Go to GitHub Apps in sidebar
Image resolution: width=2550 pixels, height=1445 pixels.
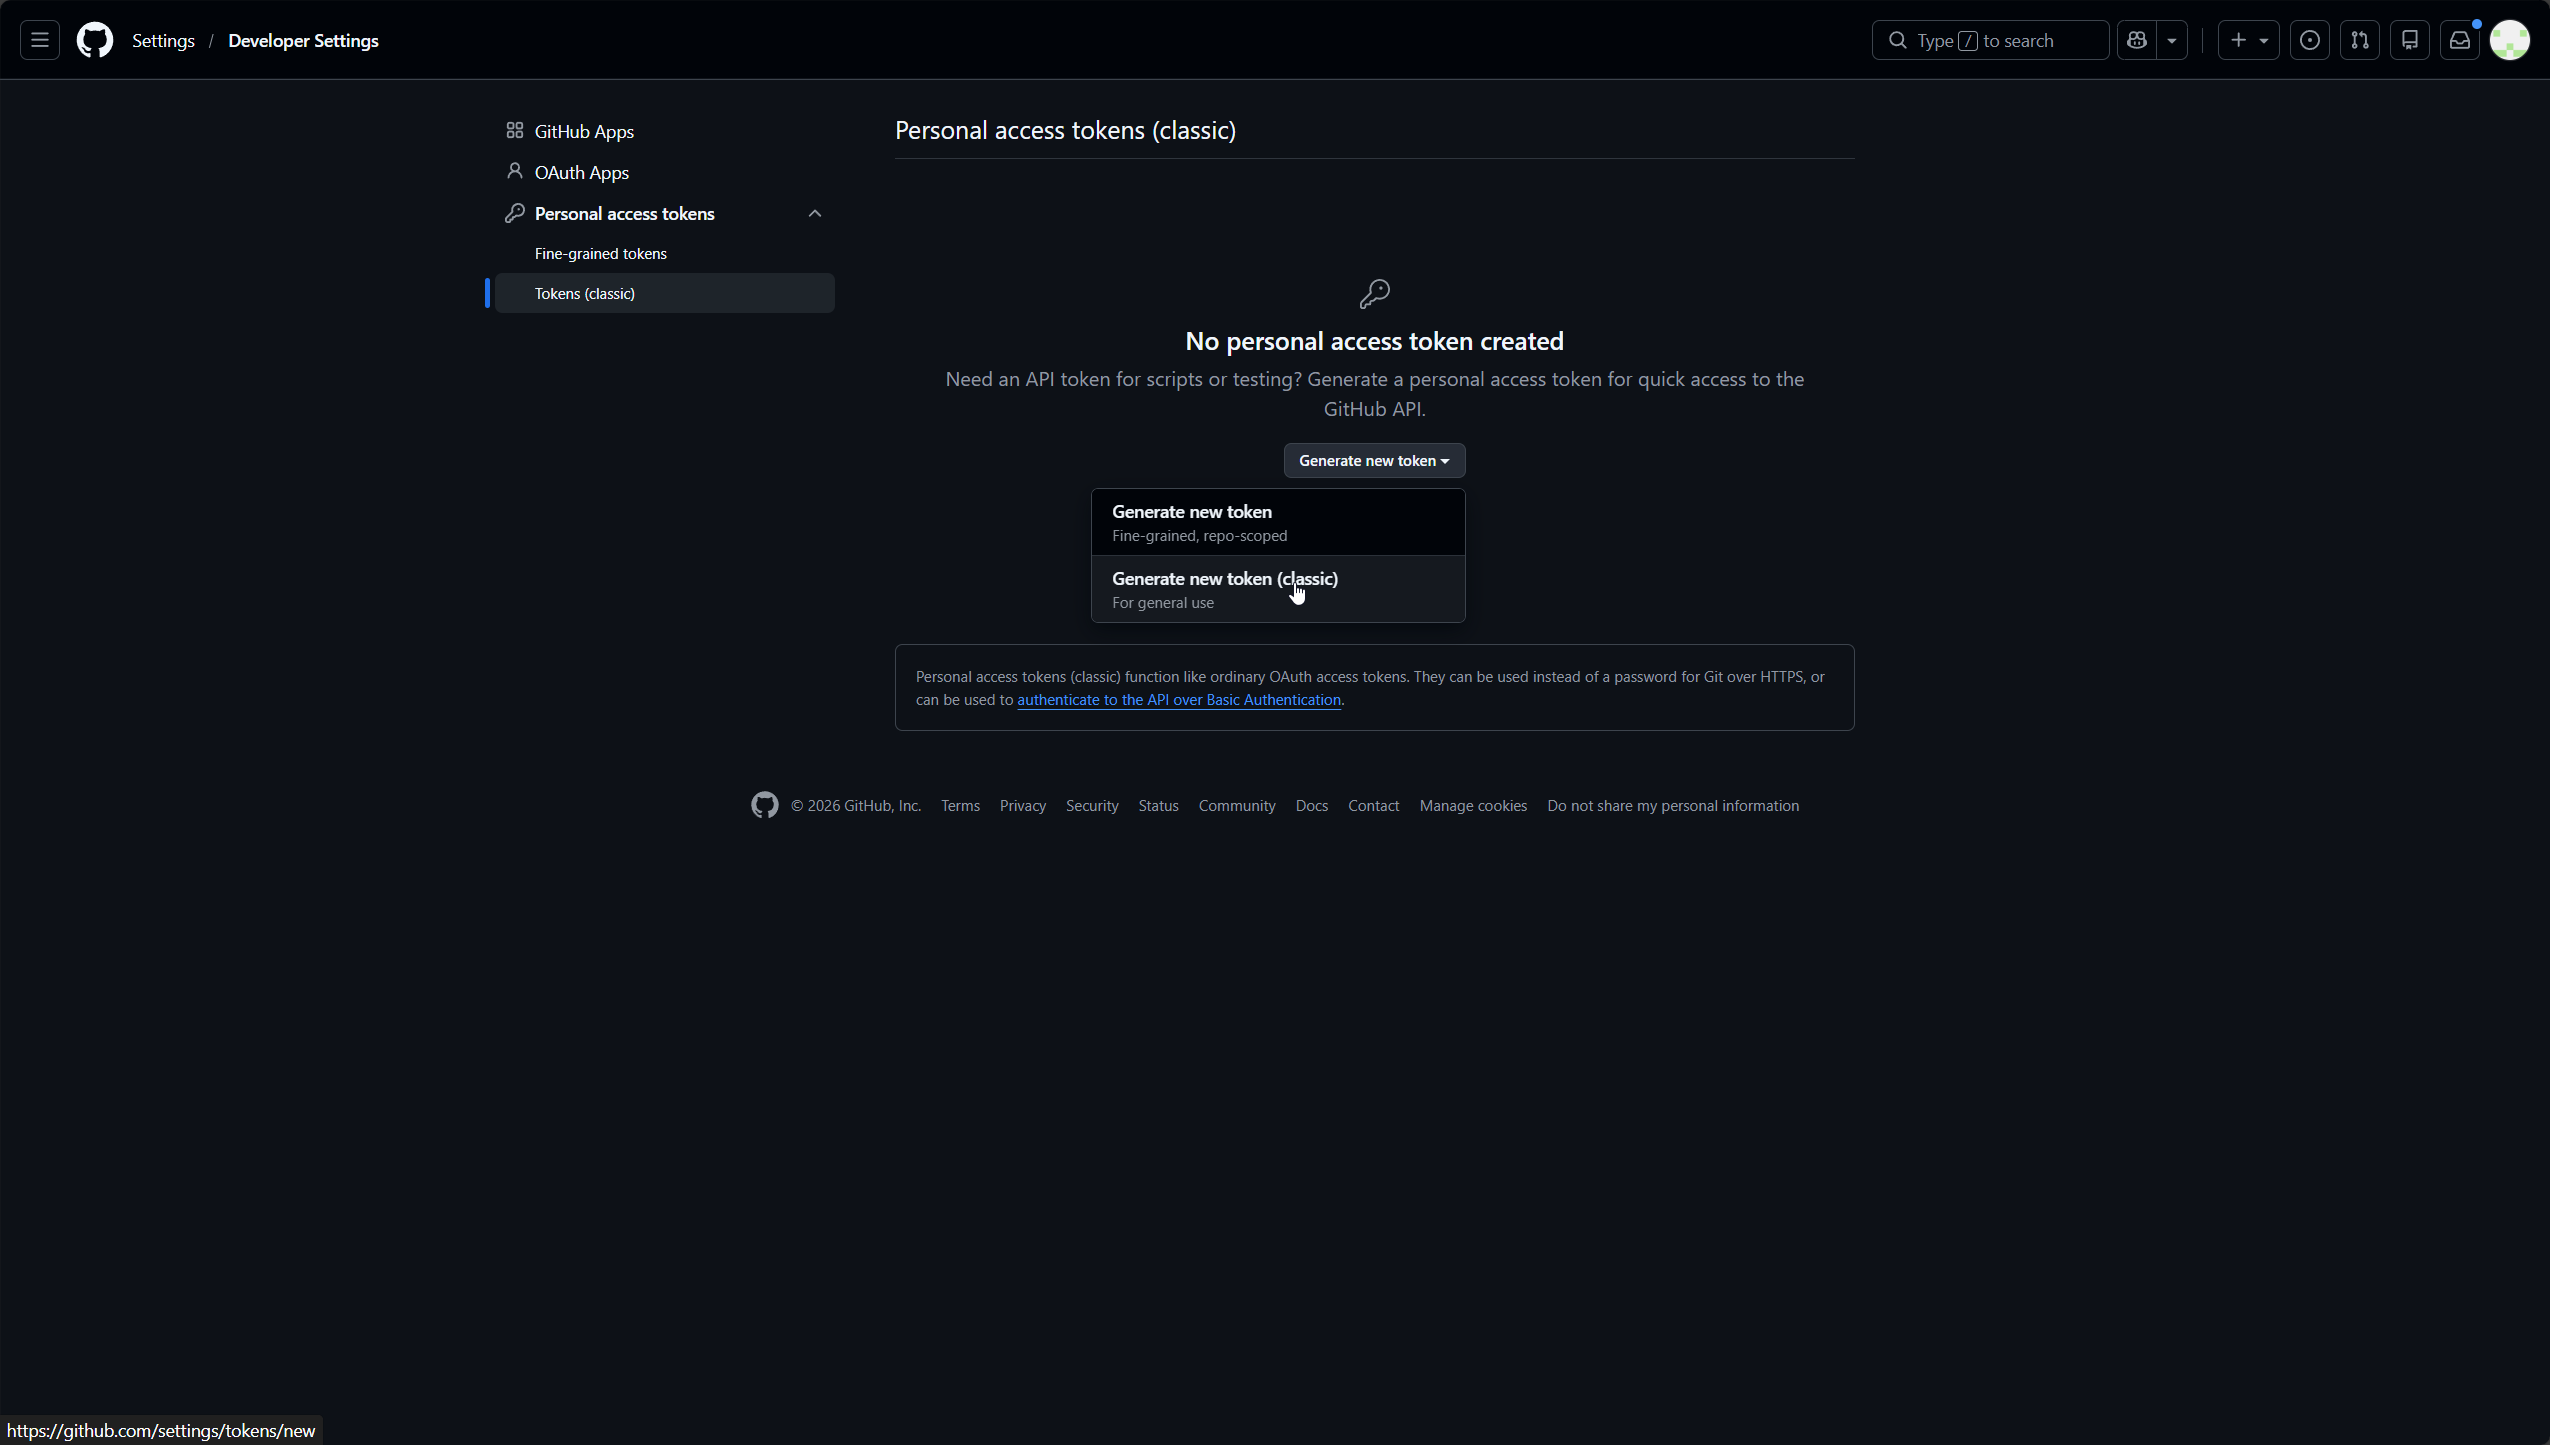[x=584, y=131]
